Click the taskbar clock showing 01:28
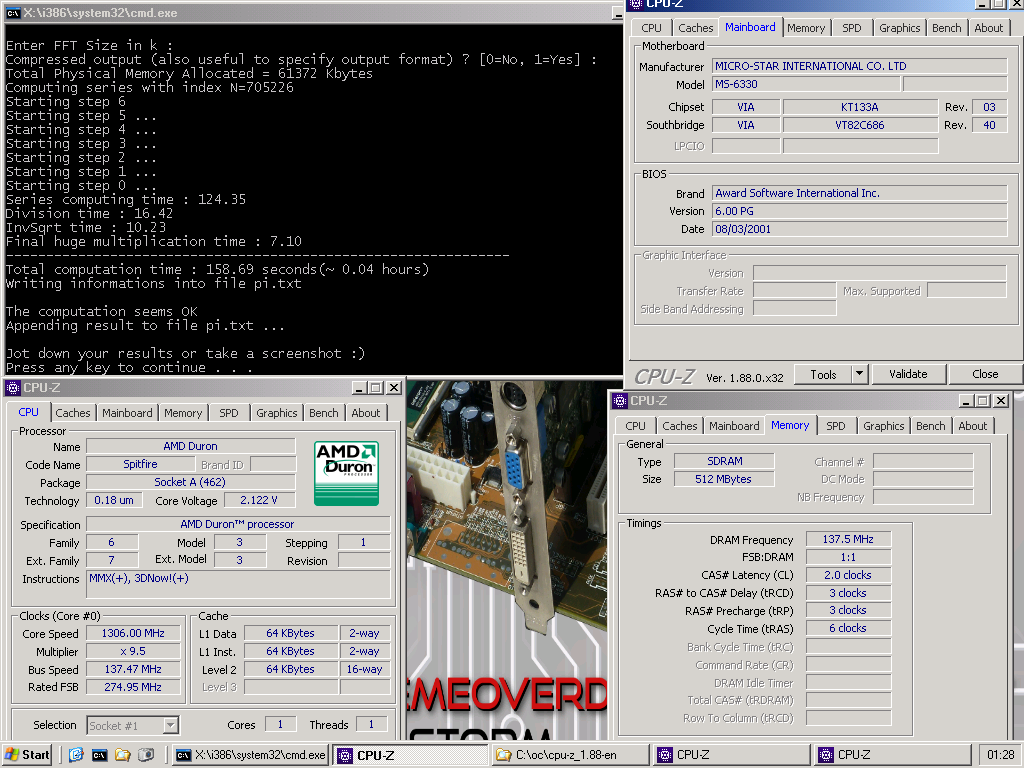This screenshot has height=768, width=1024. pyautogui.click(x=1000, y=755)
